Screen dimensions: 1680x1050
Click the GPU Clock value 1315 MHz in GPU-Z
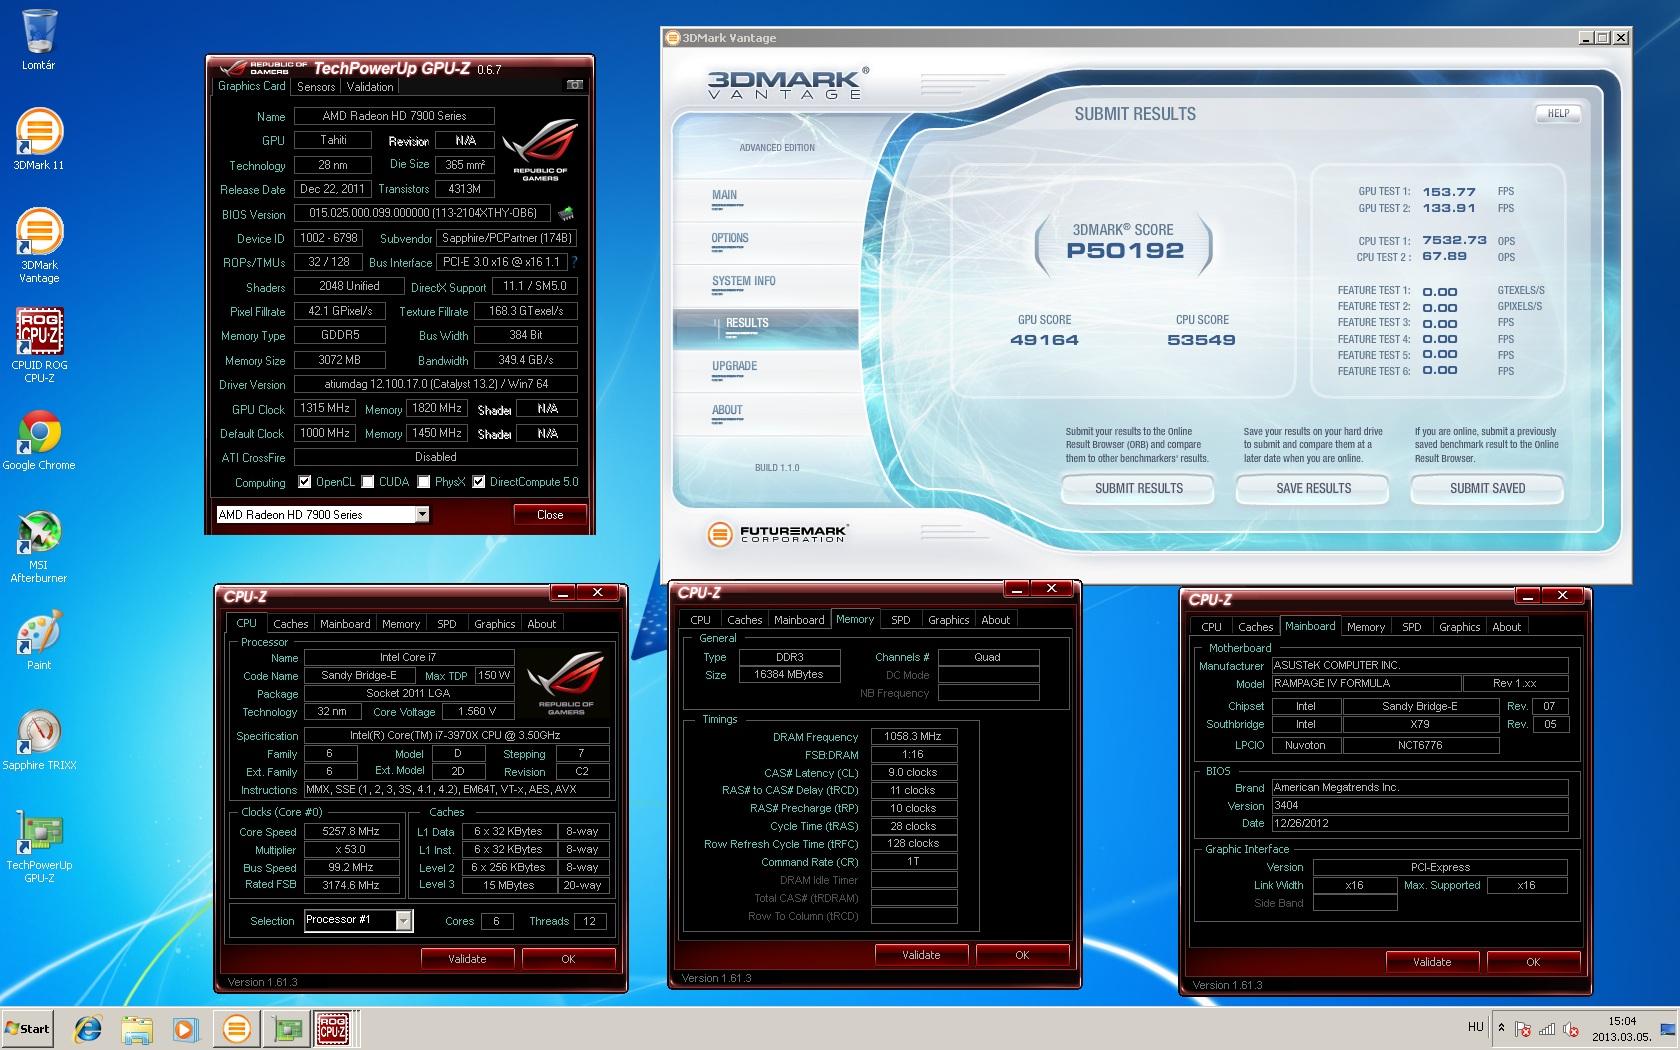click(x=325, y=409)
